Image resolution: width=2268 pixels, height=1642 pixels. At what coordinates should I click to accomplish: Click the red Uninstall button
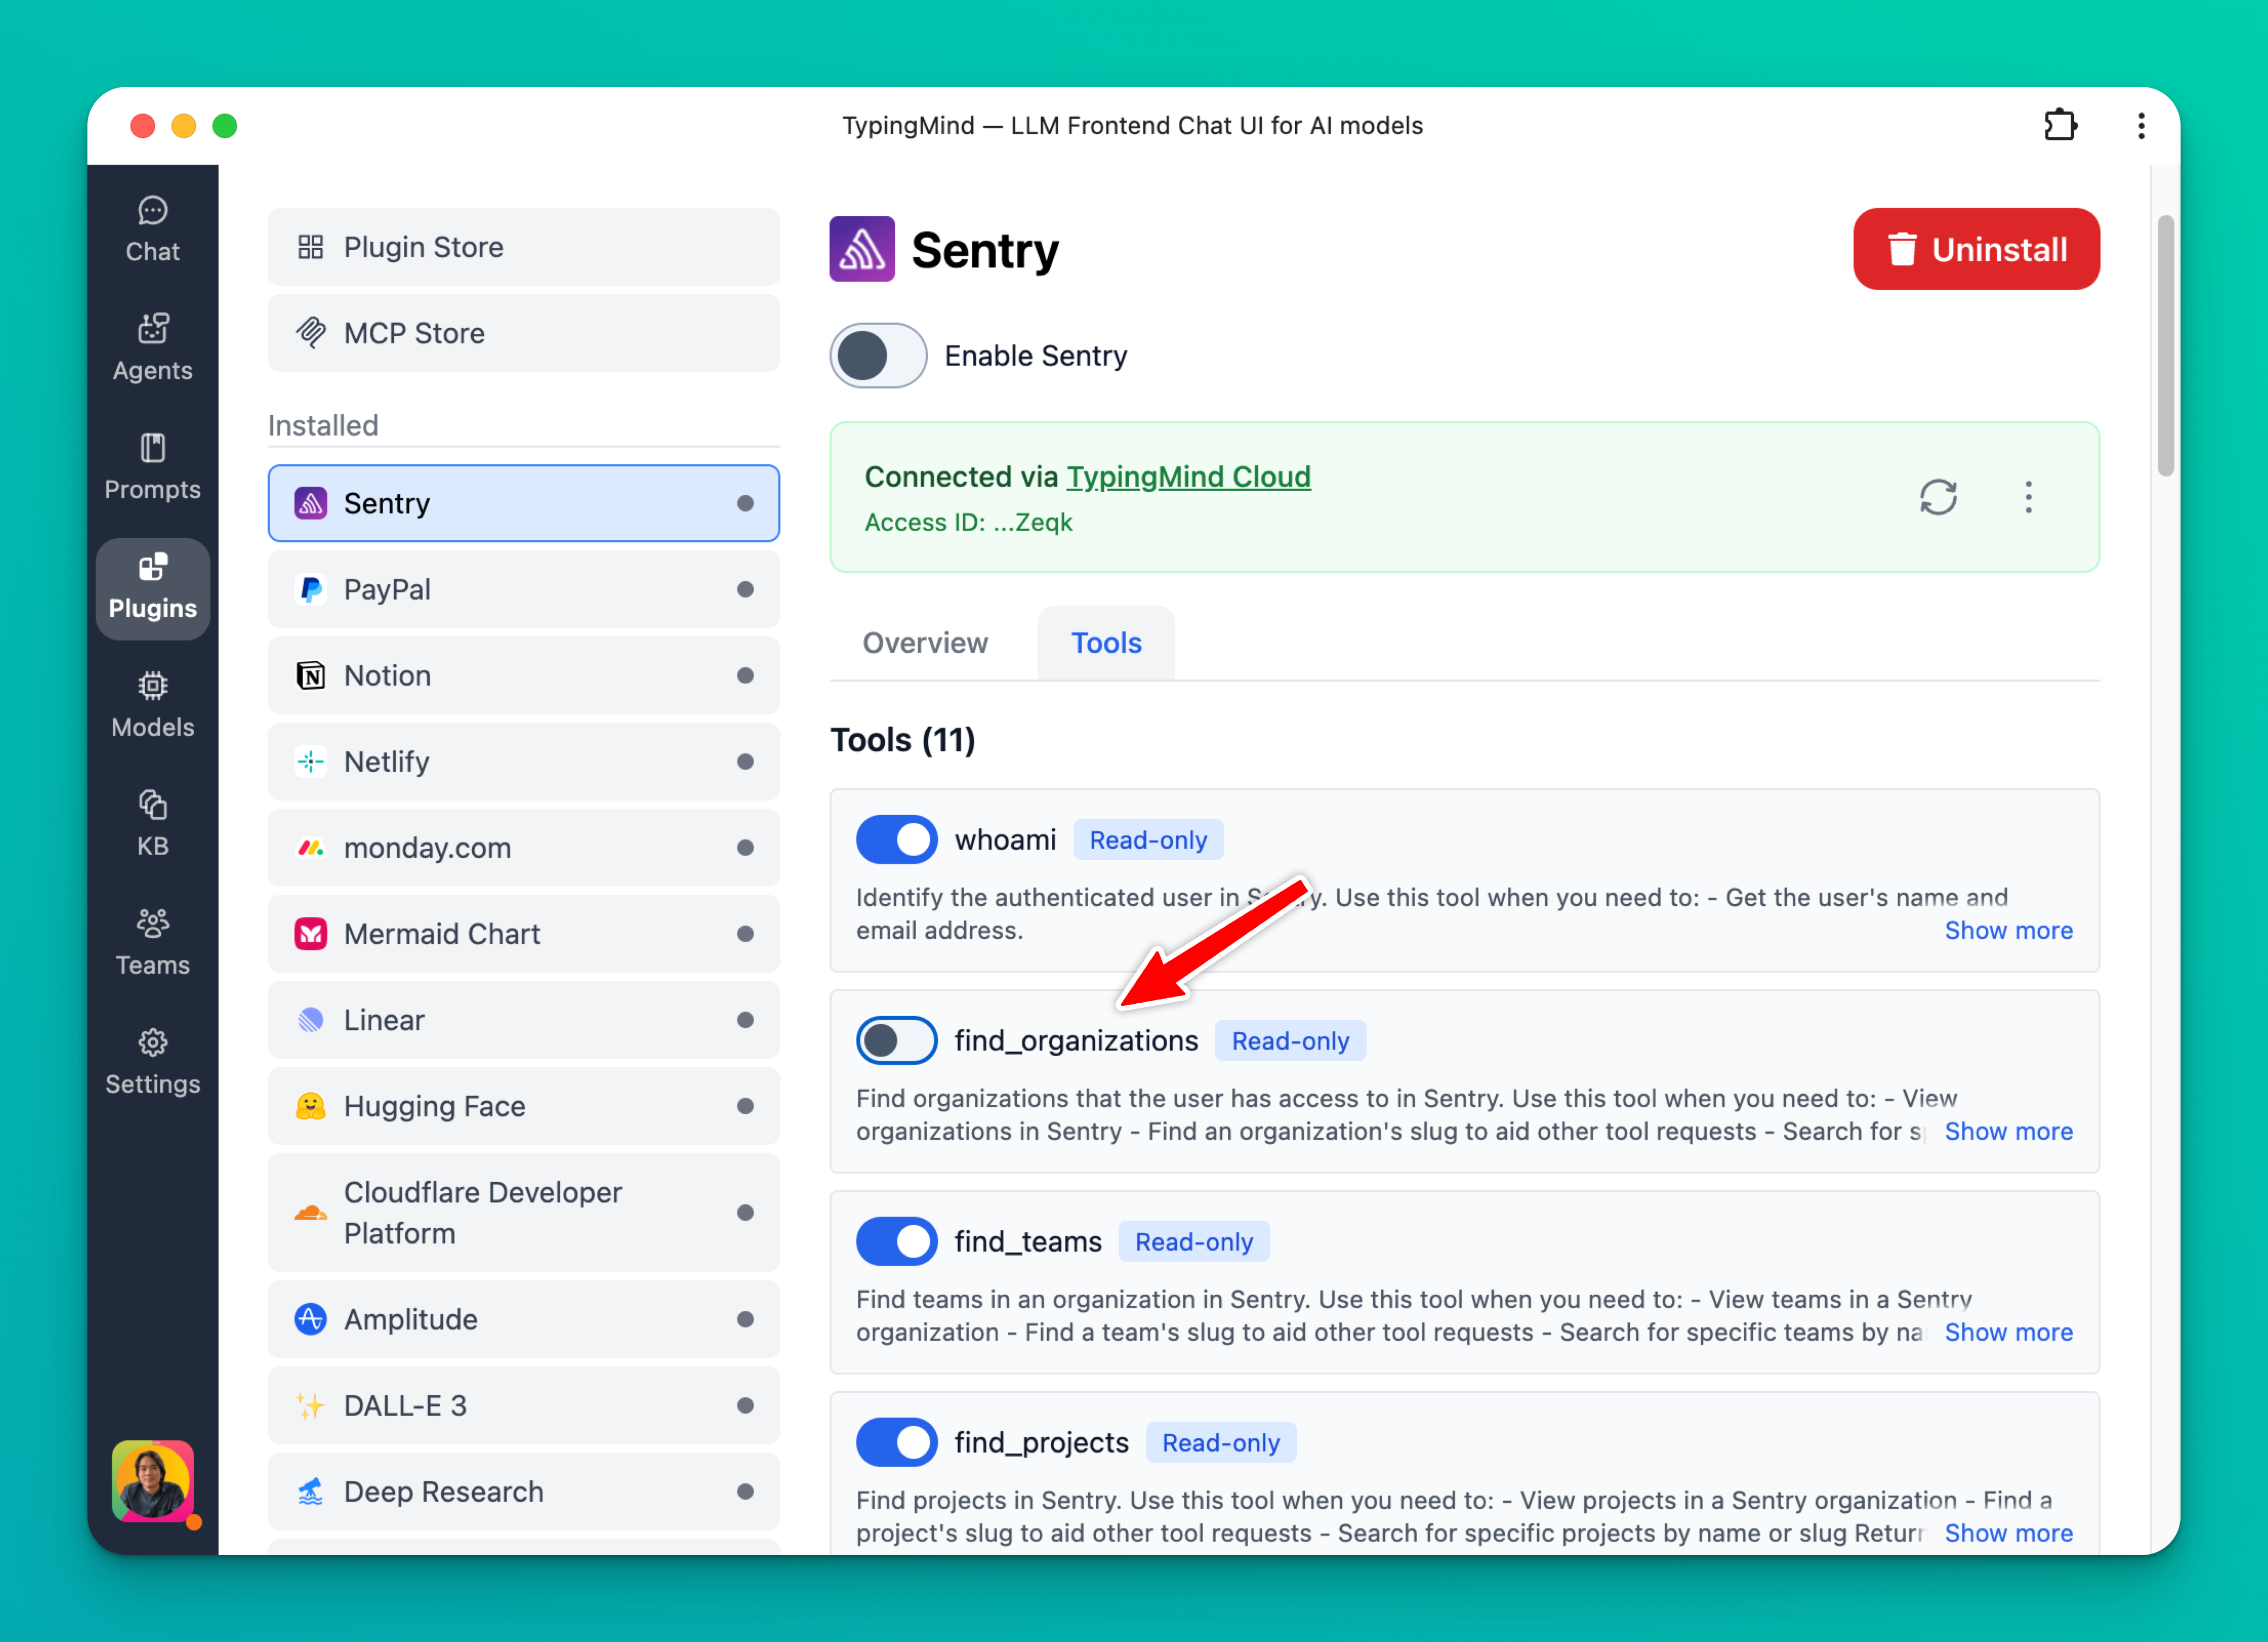pyautogui.click(x=1975, y=249)
